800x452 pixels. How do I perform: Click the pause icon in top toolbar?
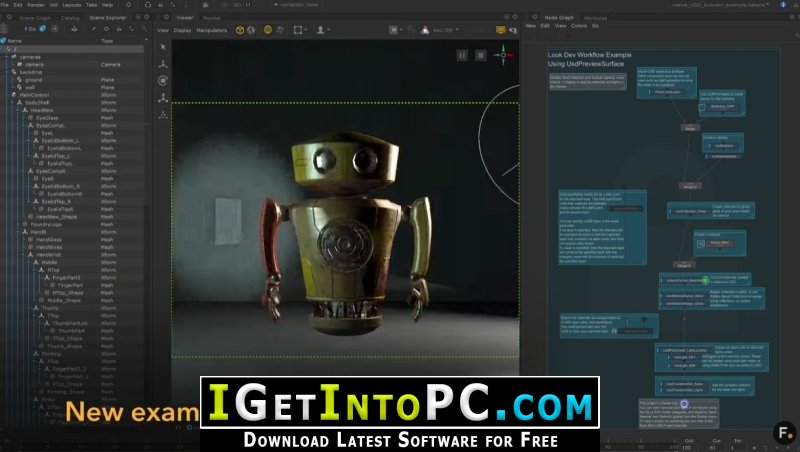248,5
